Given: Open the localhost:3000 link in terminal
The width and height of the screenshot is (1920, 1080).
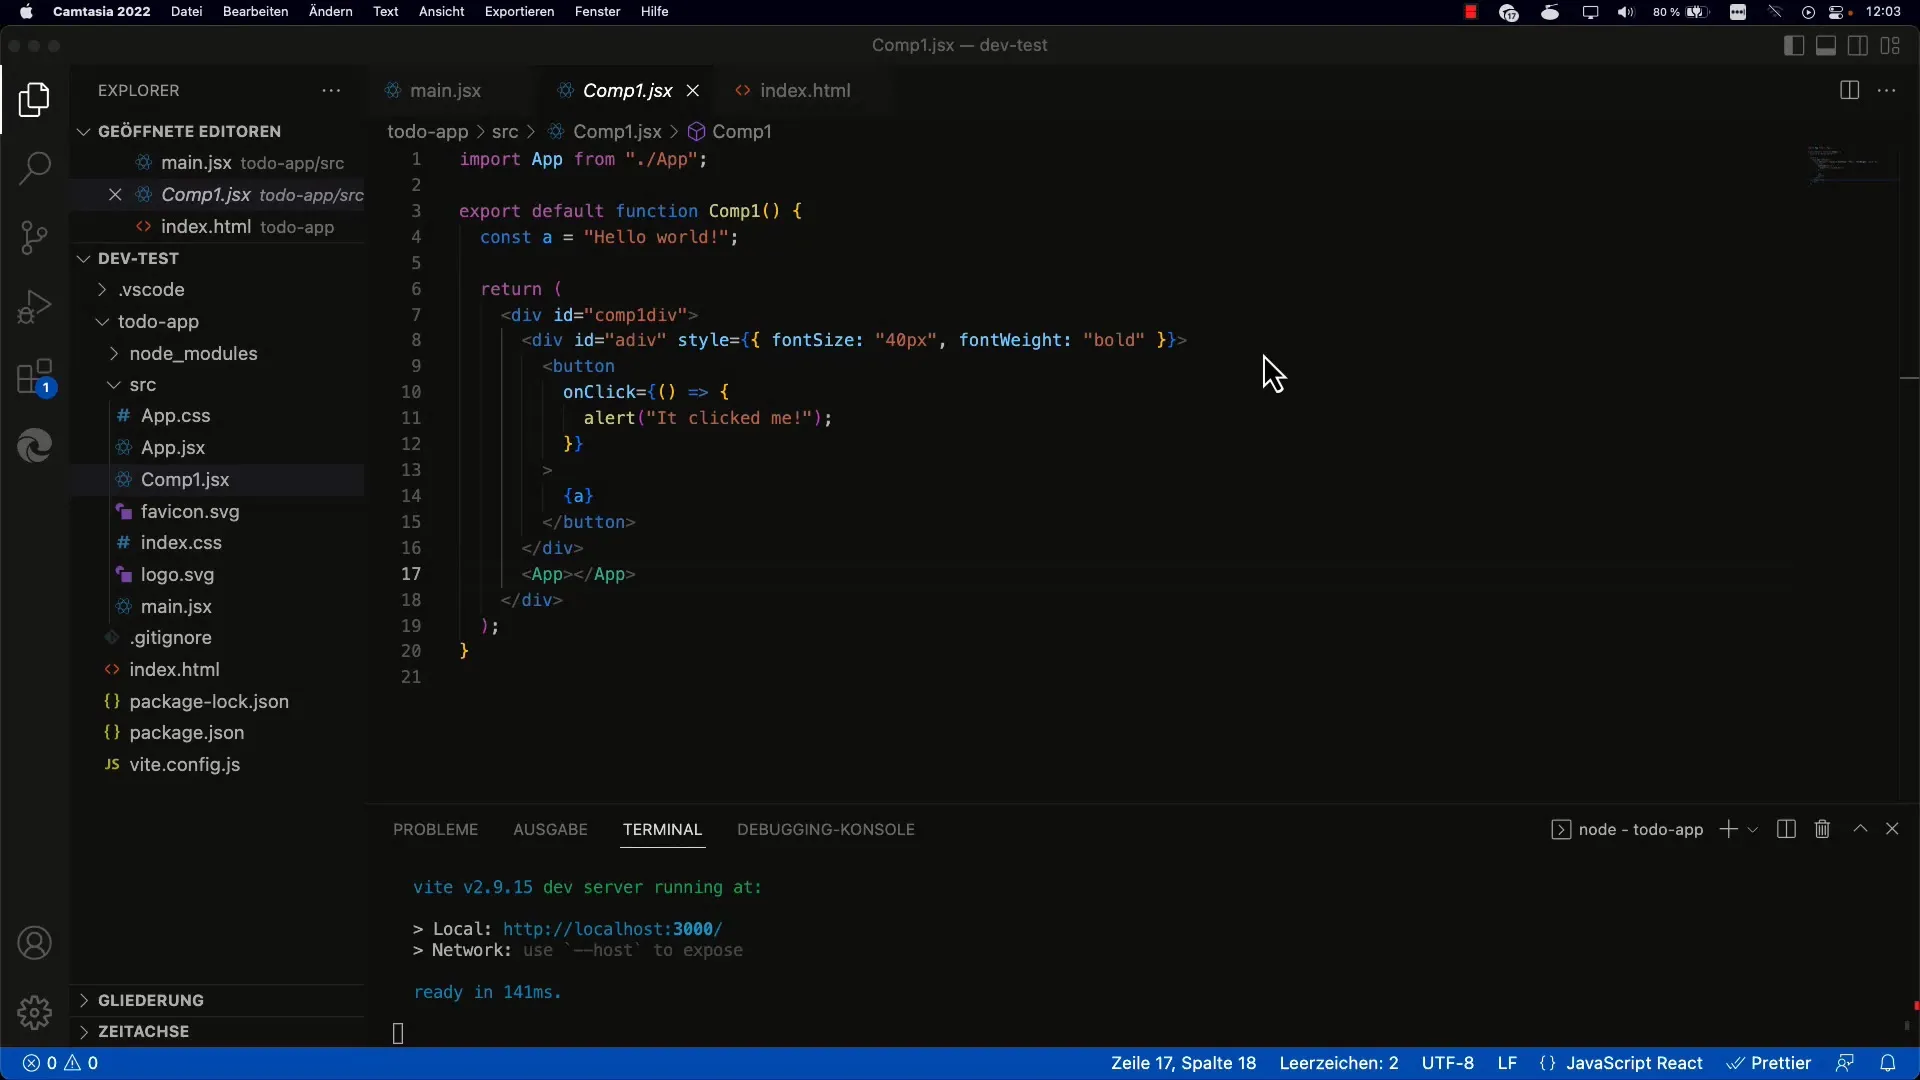Looking at the screenshot, I should click(612, 929).
